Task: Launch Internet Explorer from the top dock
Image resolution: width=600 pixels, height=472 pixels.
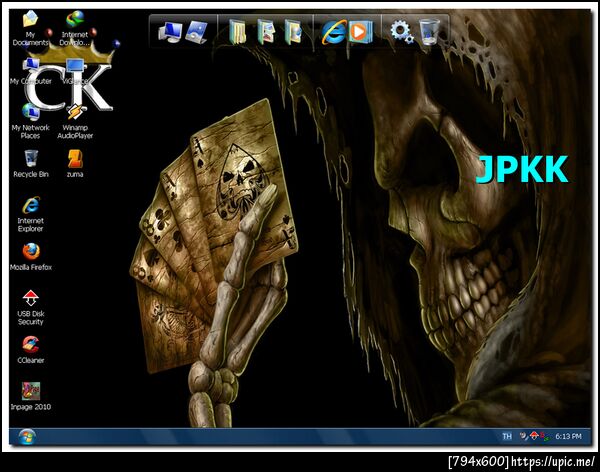Action: [334, 32]
